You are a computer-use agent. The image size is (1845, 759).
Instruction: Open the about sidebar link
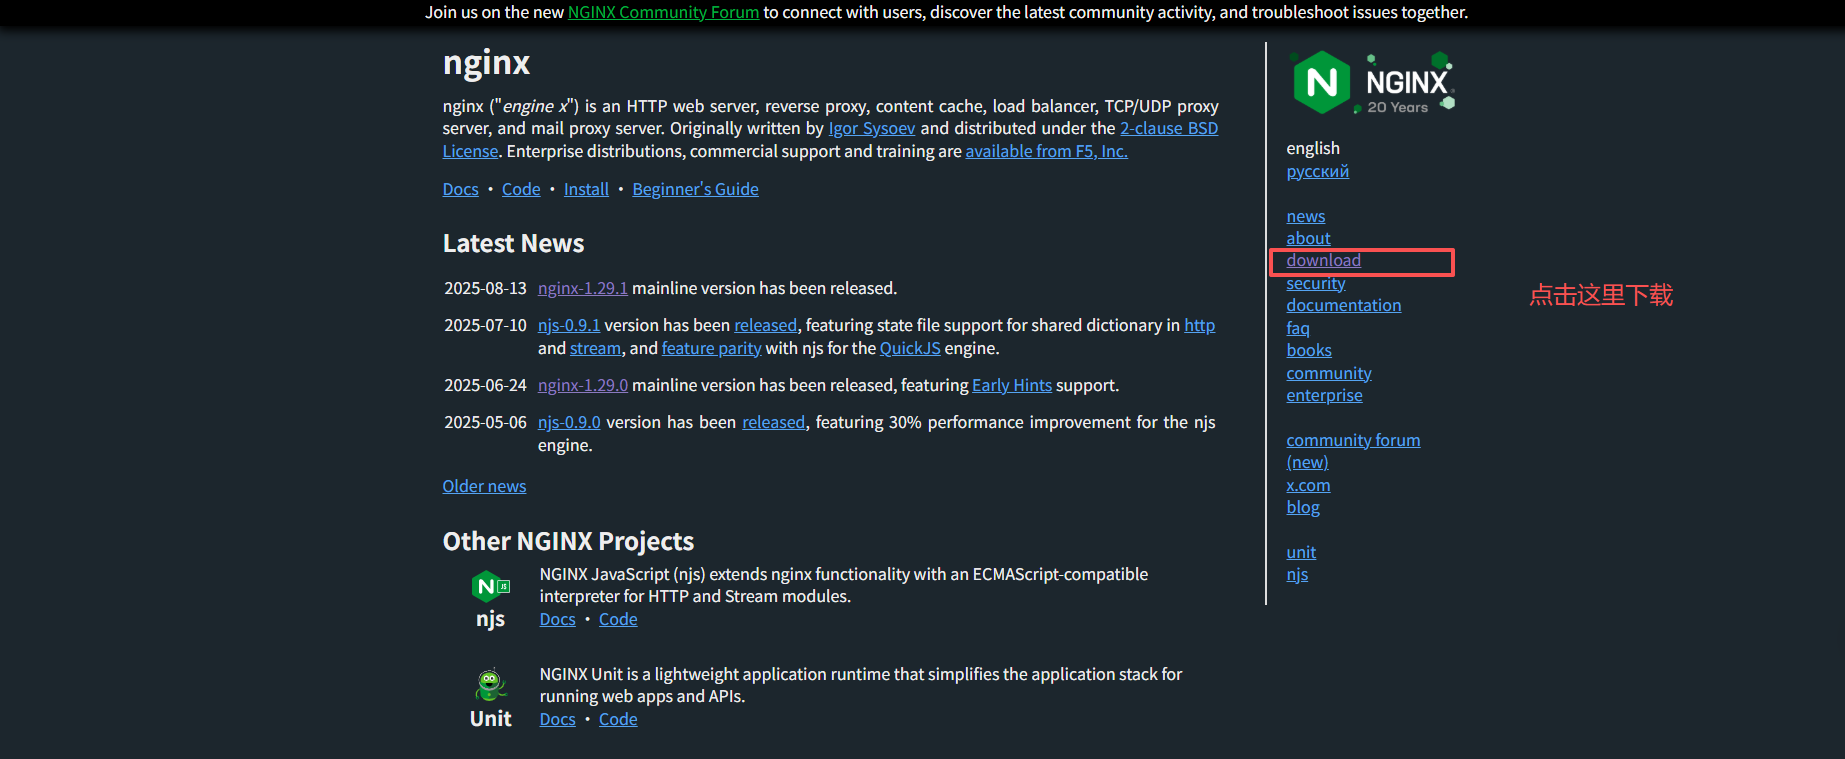(1308, 238)
